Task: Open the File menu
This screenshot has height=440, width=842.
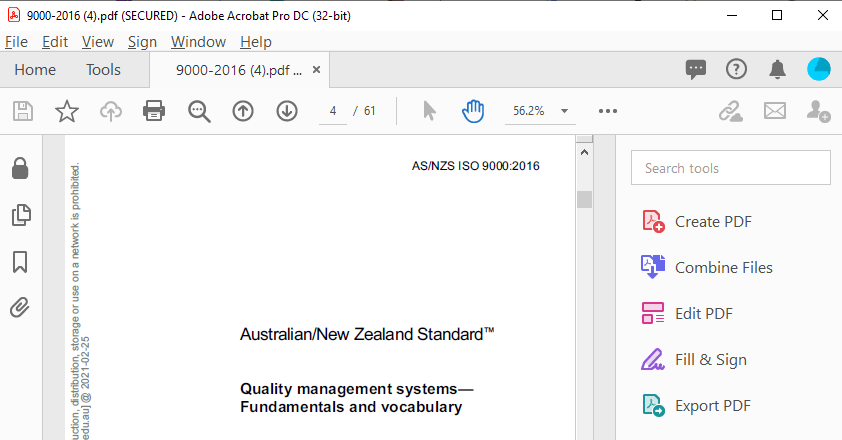Action: click(x=16, y=42)
